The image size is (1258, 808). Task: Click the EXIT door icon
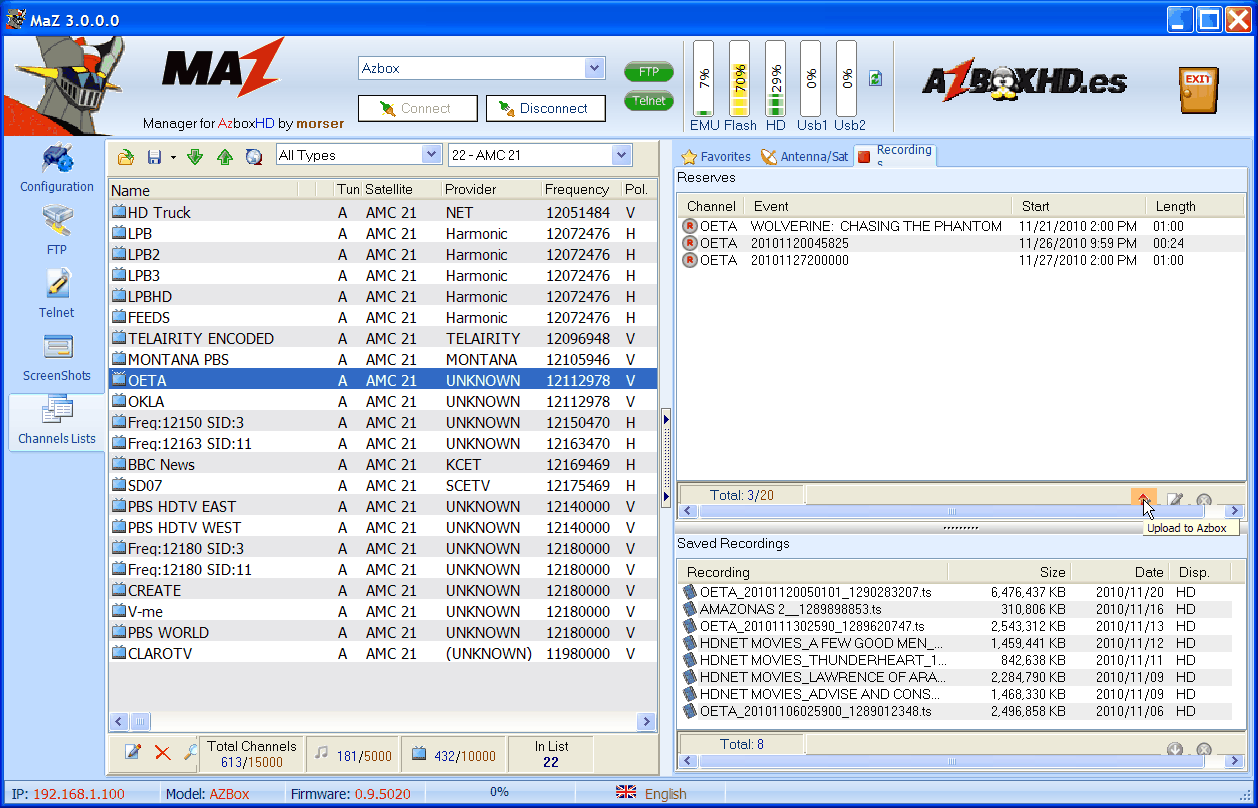coord(1198,90)
